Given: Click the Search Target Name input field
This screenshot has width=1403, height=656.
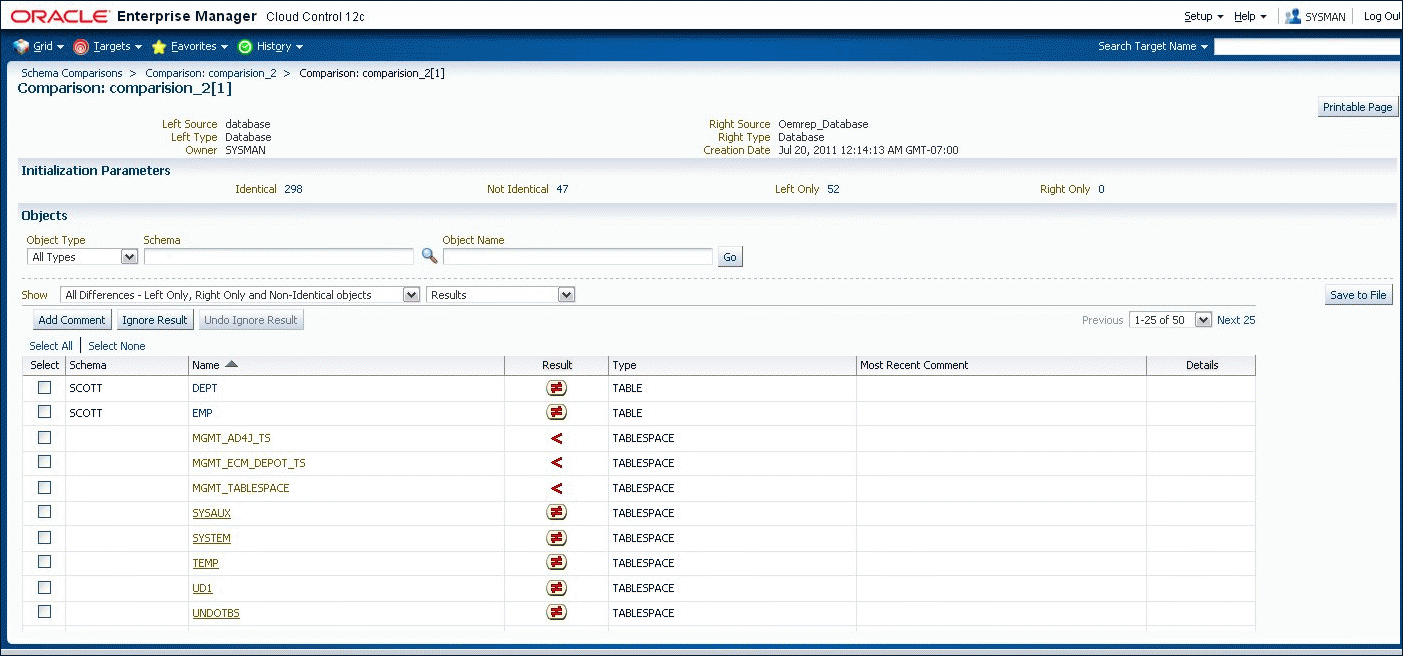Looking at the screenshot, I should [x=1308, y=47].
